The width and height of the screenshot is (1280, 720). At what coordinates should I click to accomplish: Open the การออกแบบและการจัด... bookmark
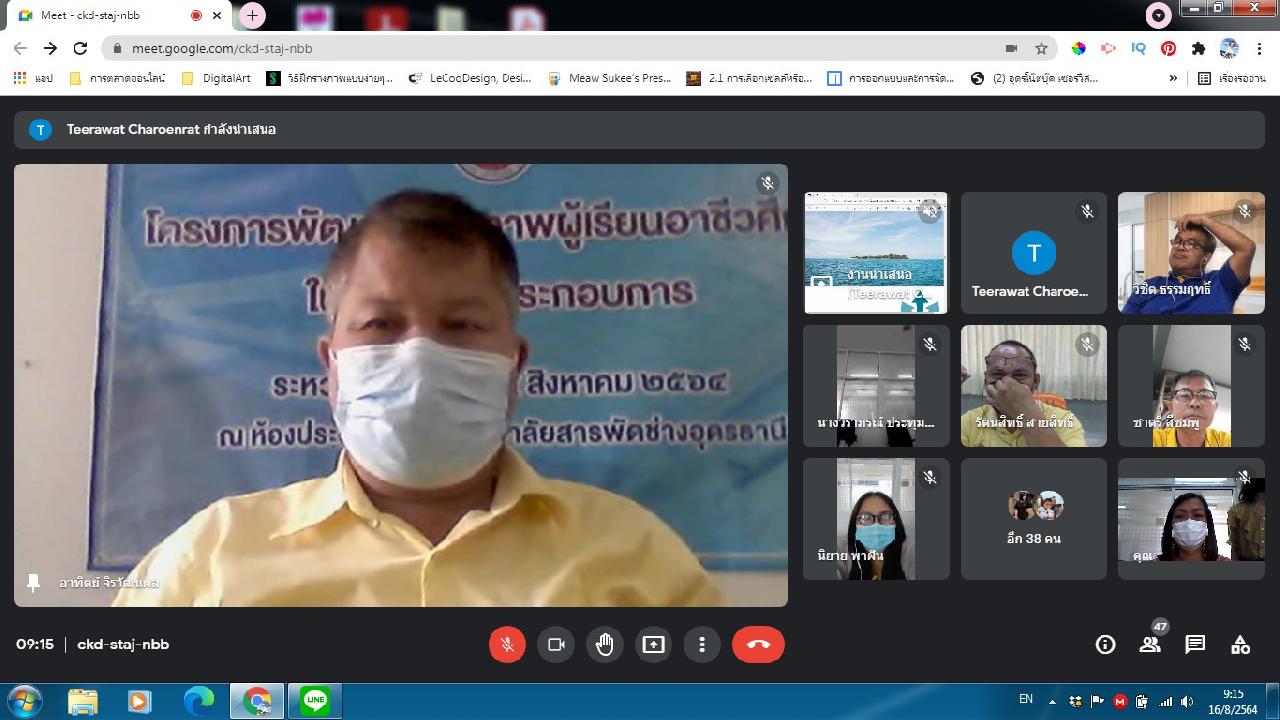pyautogui.click(x=891, y=78)
